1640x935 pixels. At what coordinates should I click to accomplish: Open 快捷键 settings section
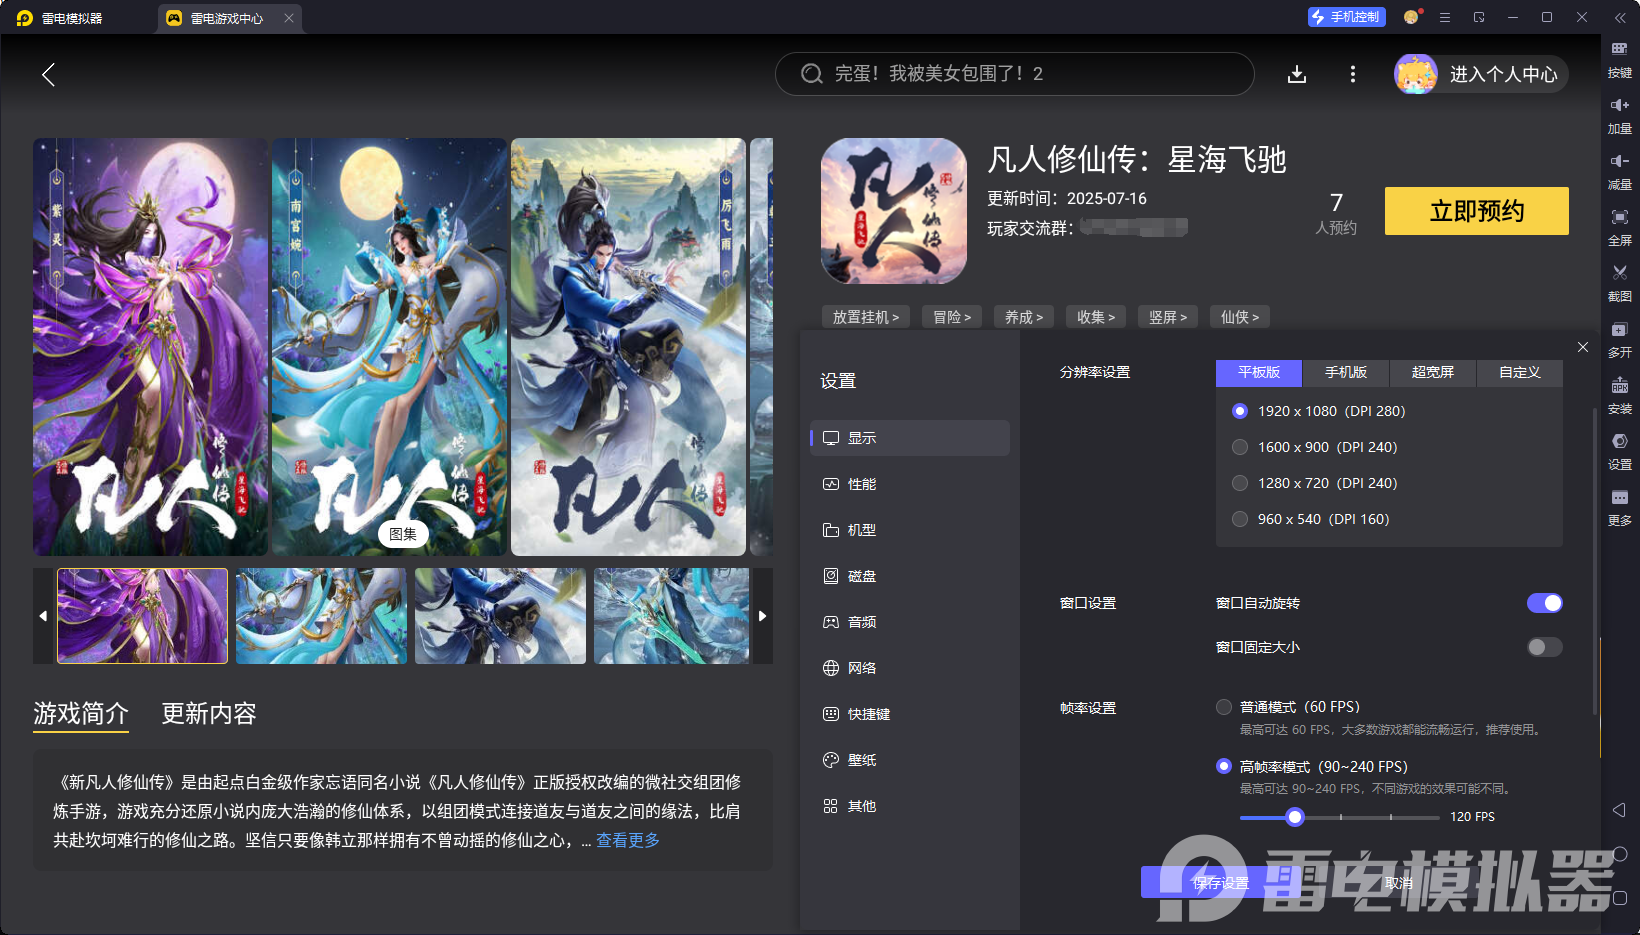tap(910, 714)
